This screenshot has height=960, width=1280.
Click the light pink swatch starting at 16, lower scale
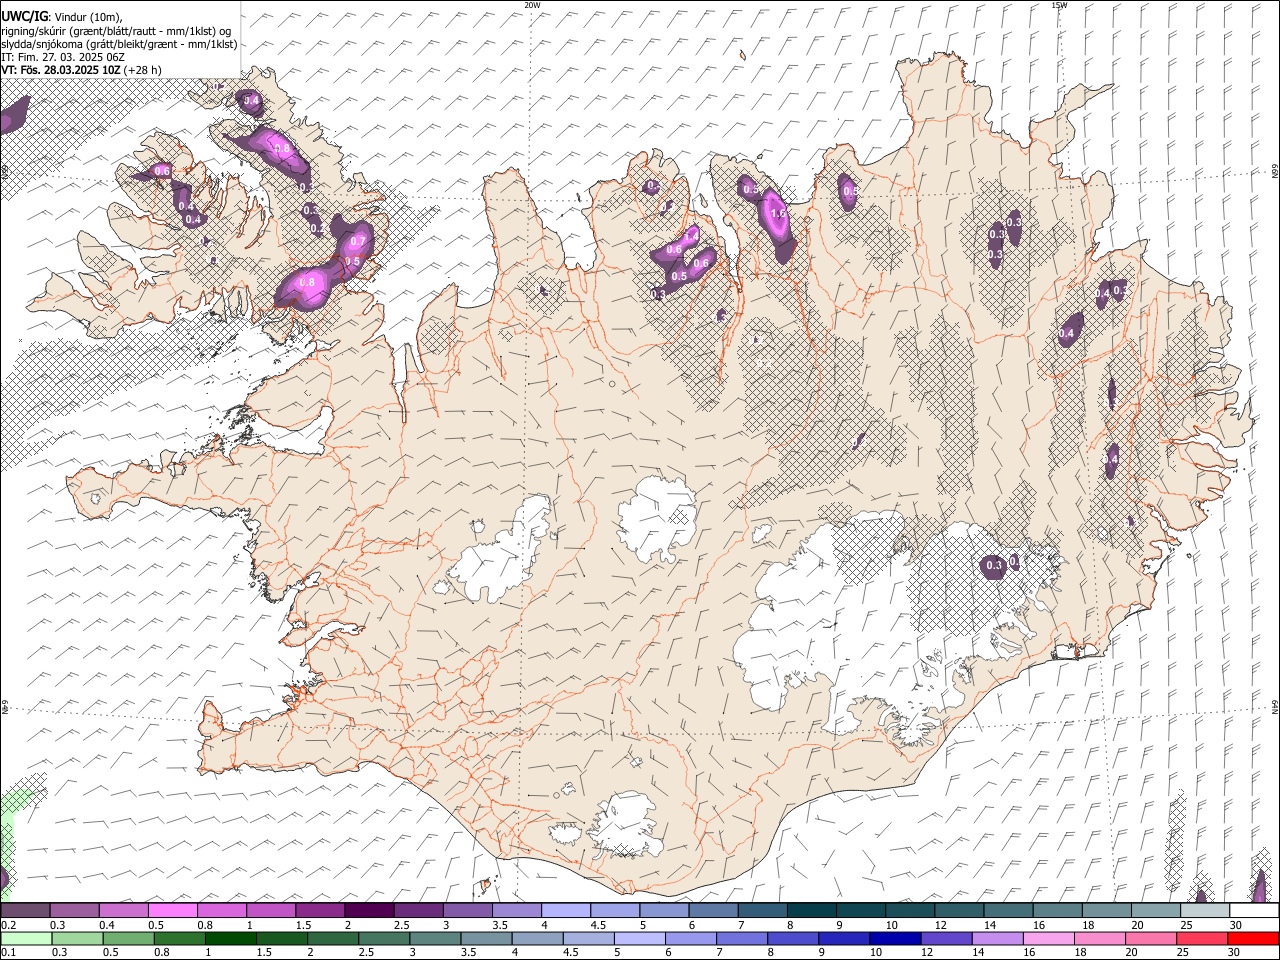1049,938
